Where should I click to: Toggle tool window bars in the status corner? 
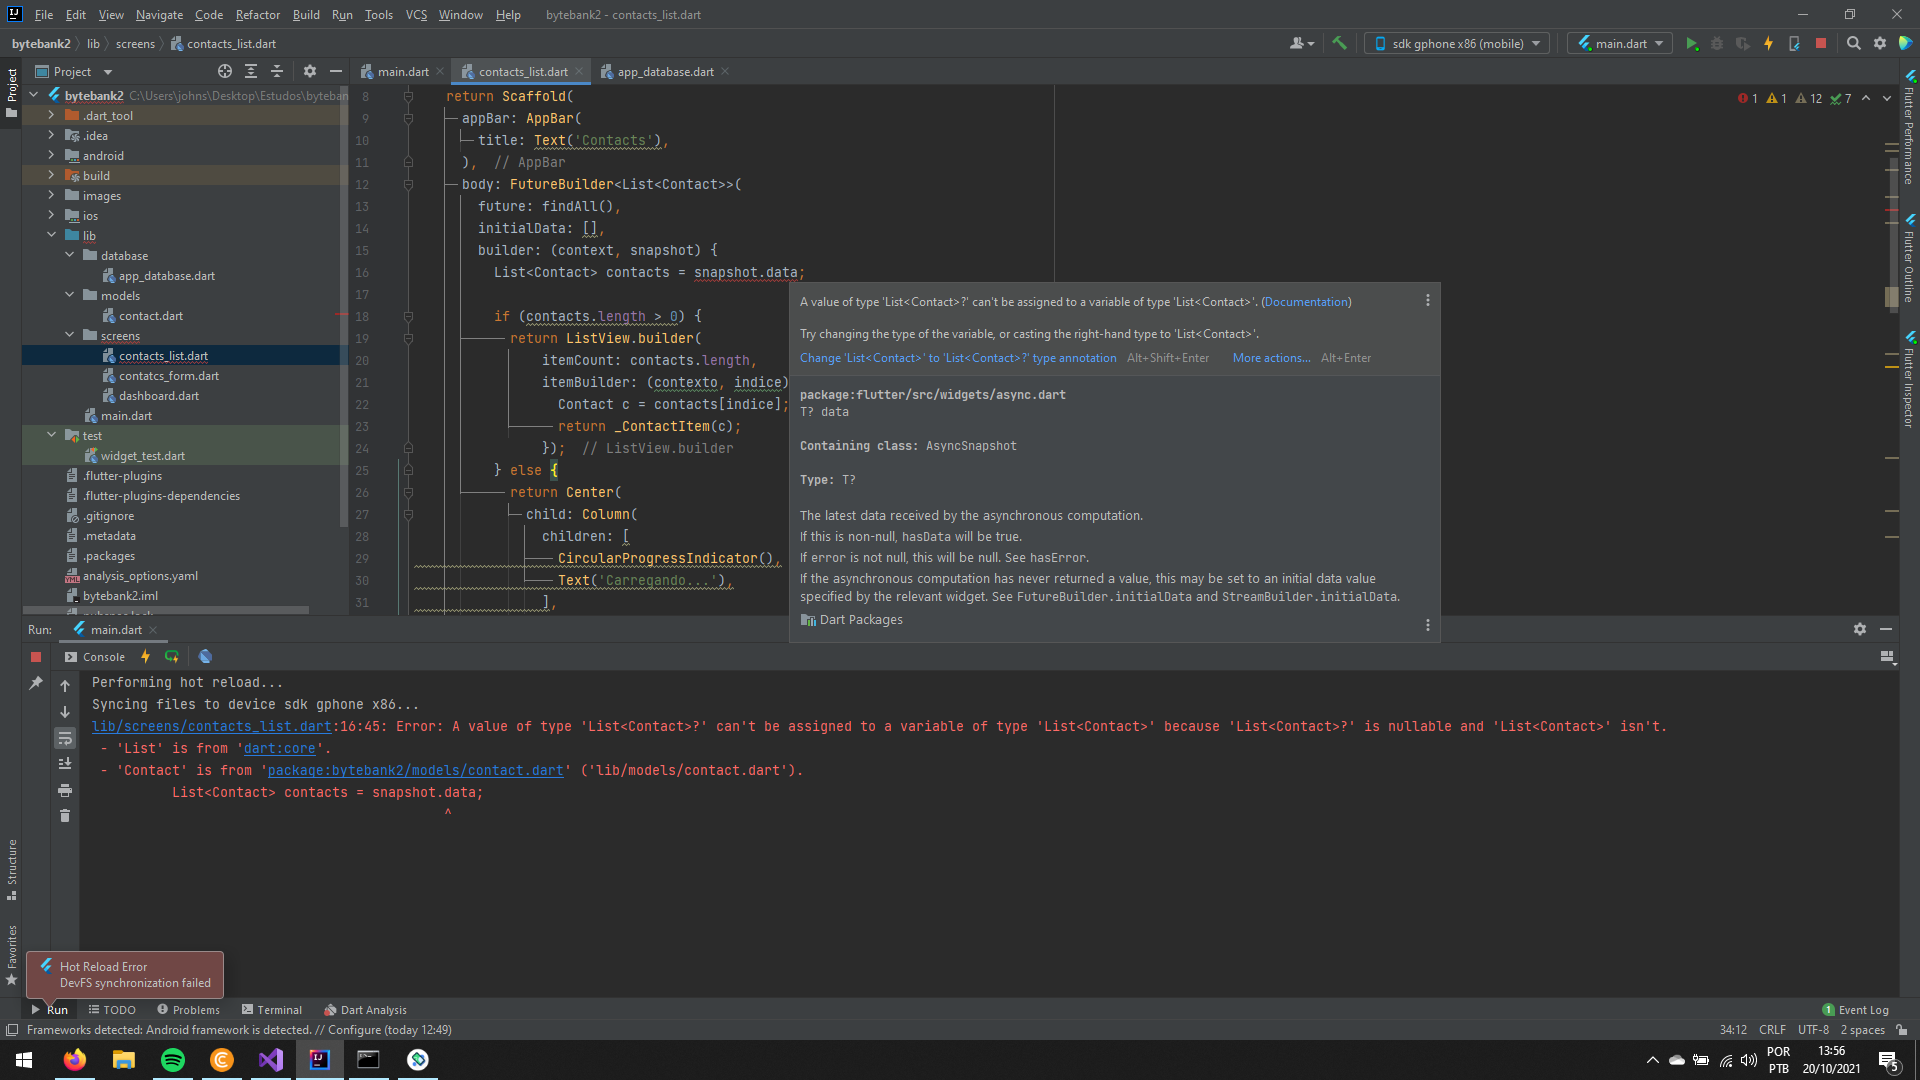click(12, 1030)
